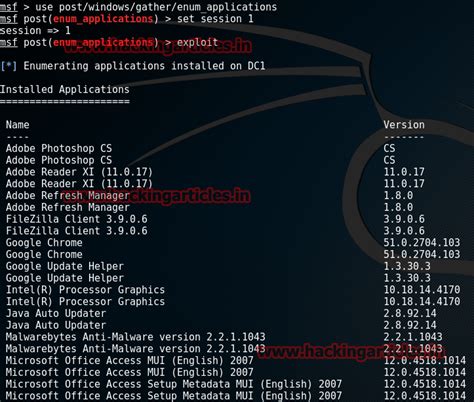Click the second 'Adobe Refresh Manager' name entry

[x=68, y=207]
